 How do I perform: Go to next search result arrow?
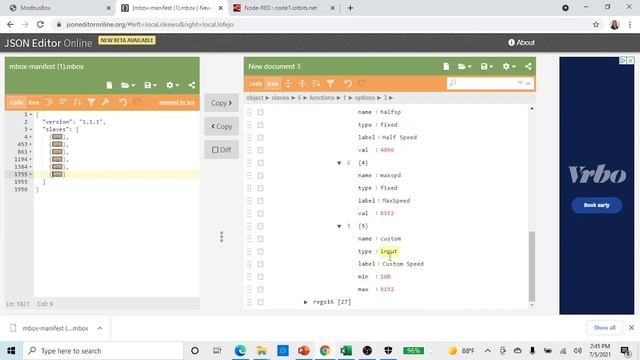click(x=520, y=83)
